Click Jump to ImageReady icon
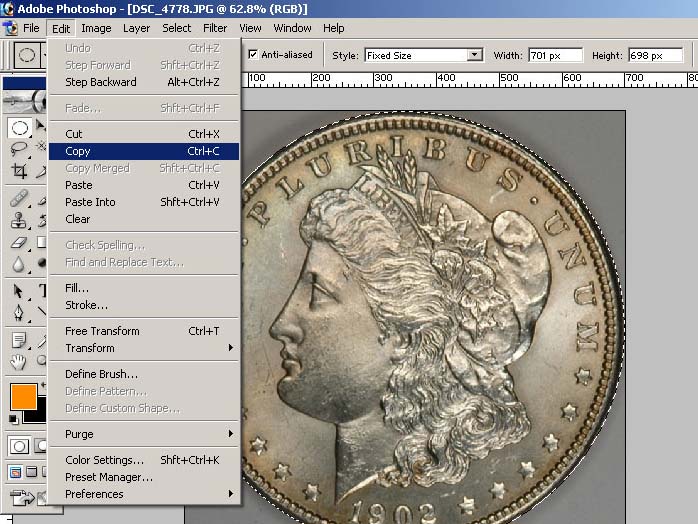The width and height of the screenshot is (698, 524). 23,497
